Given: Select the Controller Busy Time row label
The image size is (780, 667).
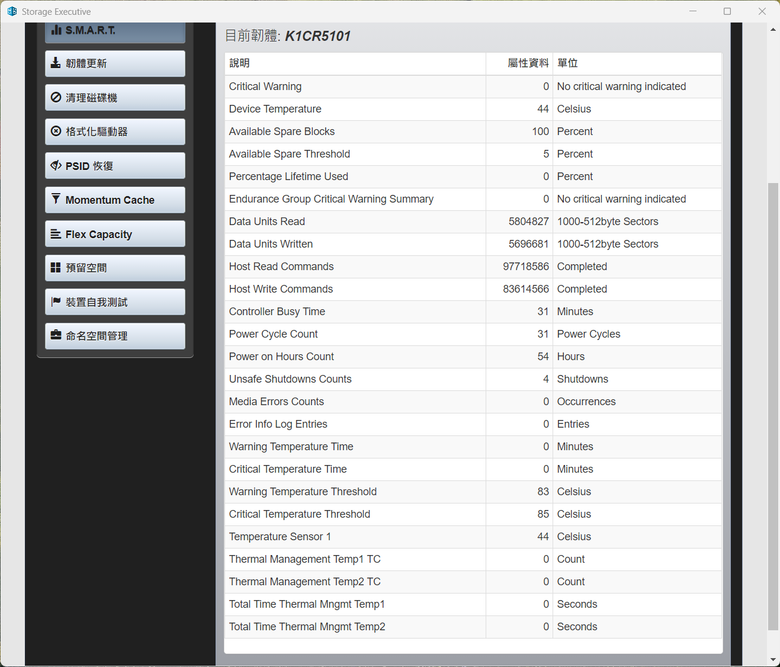Looking at the screenshot, I should coord(277,311).
